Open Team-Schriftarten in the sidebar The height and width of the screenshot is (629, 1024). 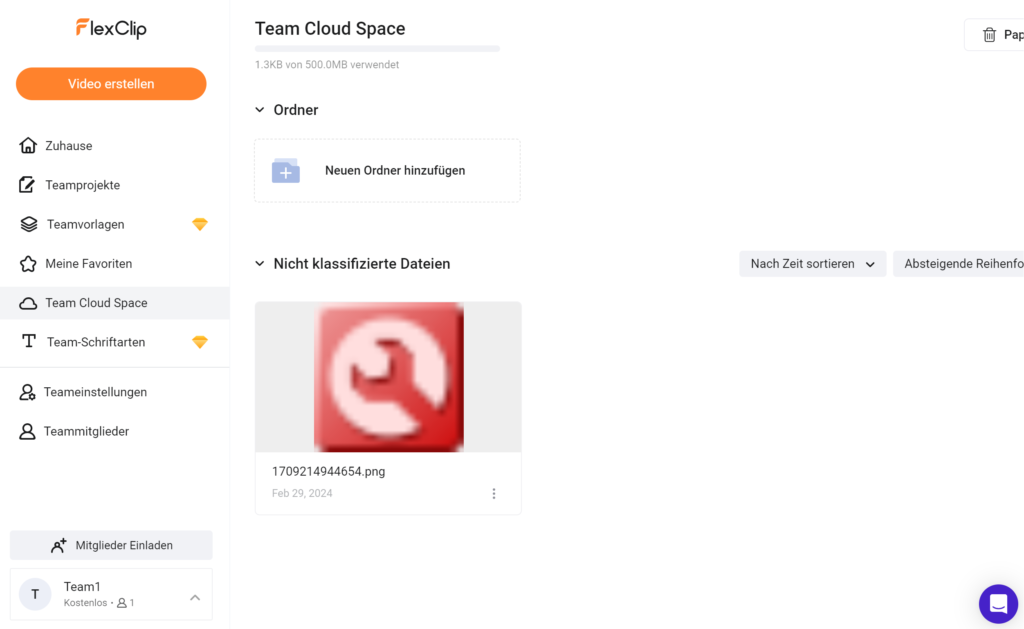(x=115, y=342)
